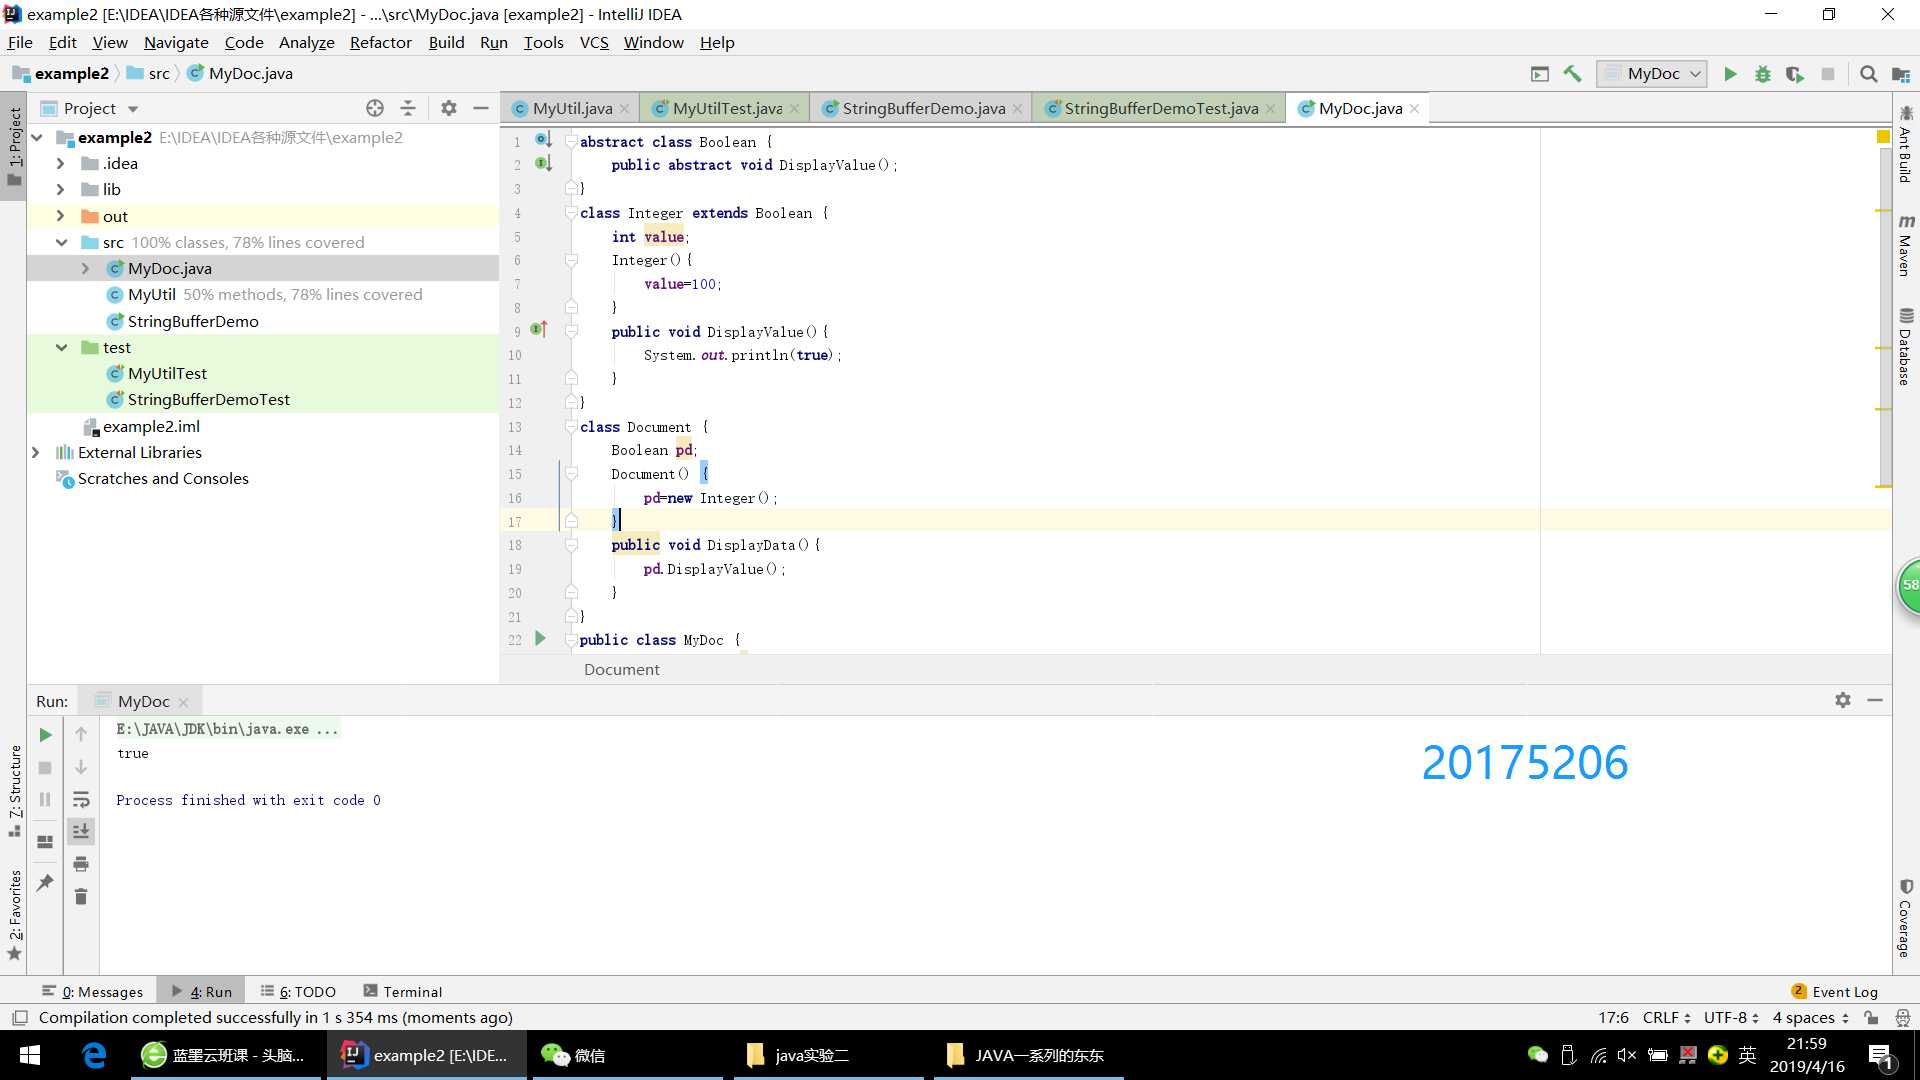The width and height of the screenshot is (1920, 1080).
Task: Click src breadcrumb in navigation bar
Action: pos(149,73)
